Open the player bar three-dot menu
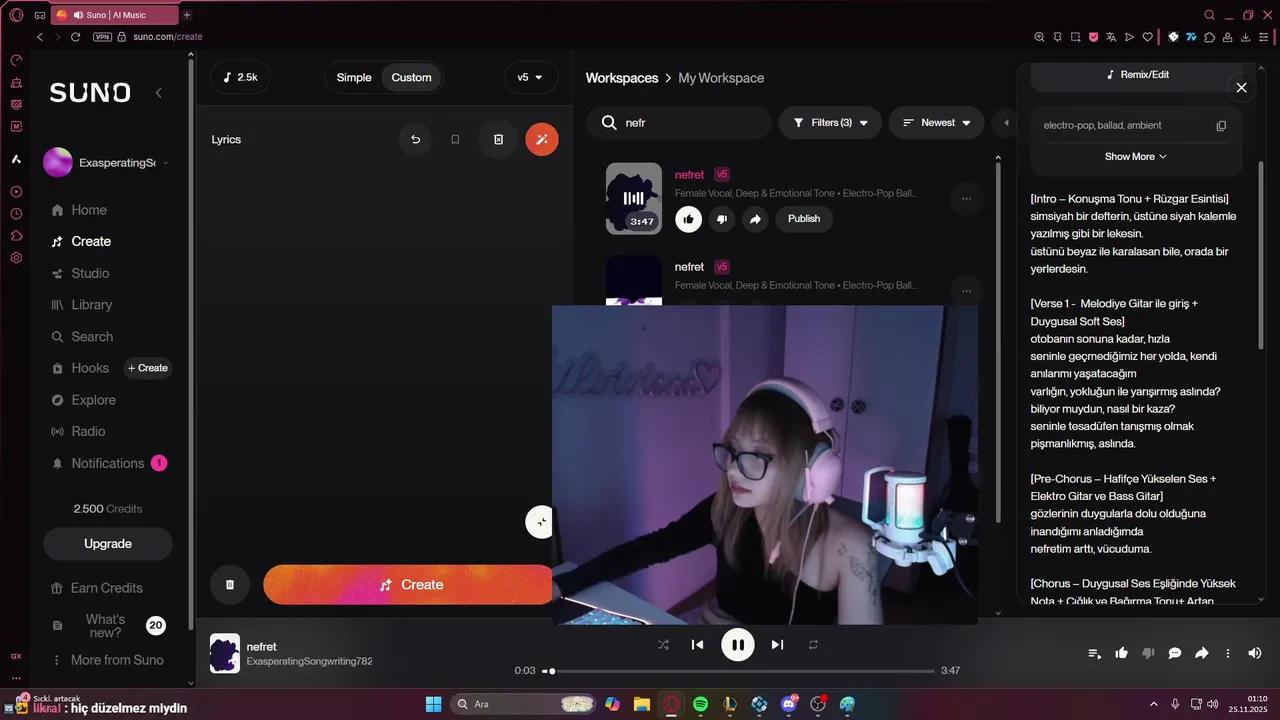1280x720 pixels. click(1228, 653)
